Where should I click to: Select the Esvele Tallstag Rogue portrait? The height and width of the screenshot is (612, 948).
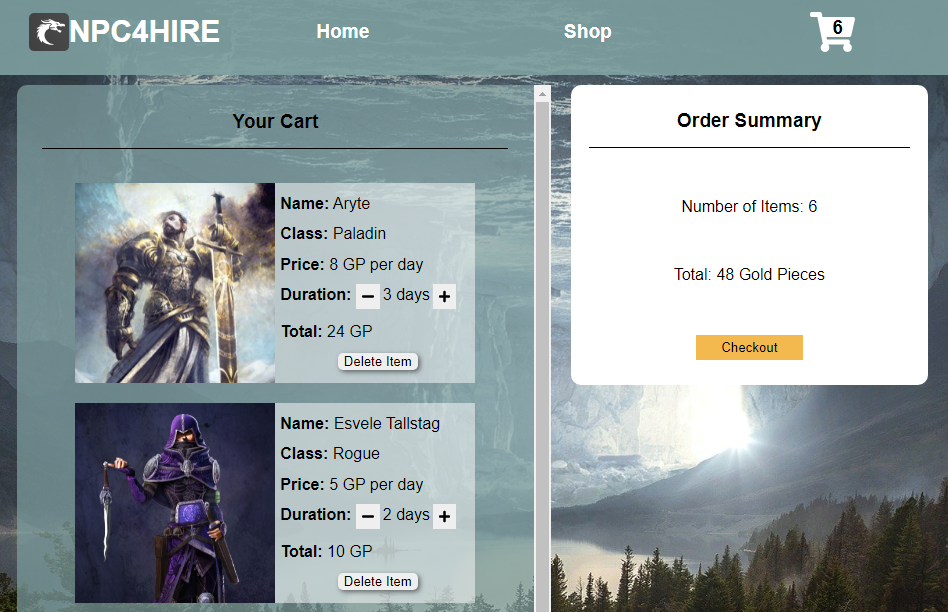(175, 503)
